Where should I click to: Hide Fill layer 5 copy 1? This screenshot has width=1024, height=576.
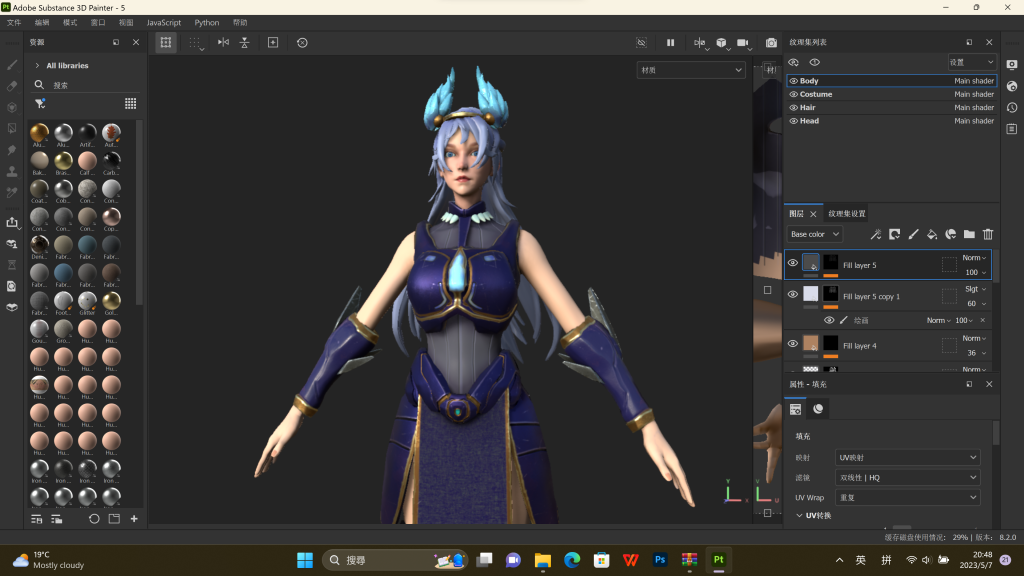[x=793, y=294]
